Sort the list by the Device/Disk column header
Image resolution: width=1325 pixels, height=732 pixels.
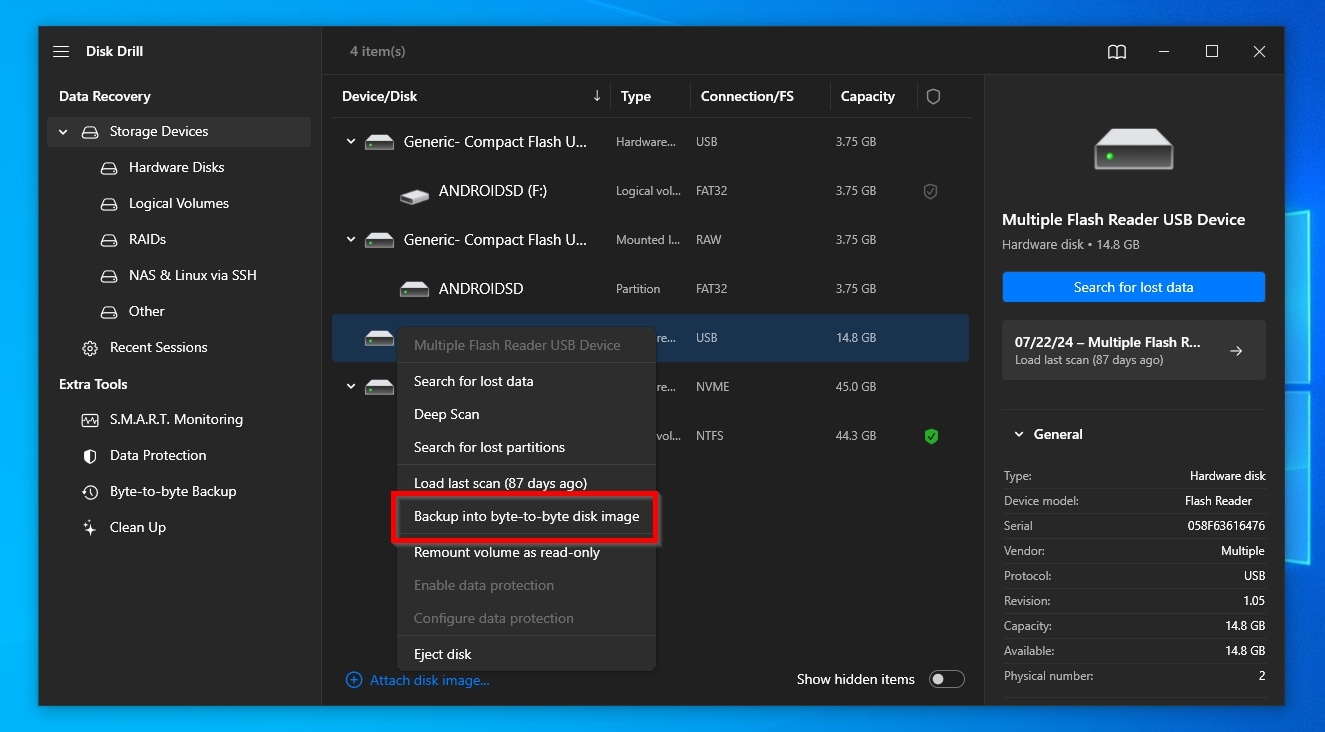(380, 97)
